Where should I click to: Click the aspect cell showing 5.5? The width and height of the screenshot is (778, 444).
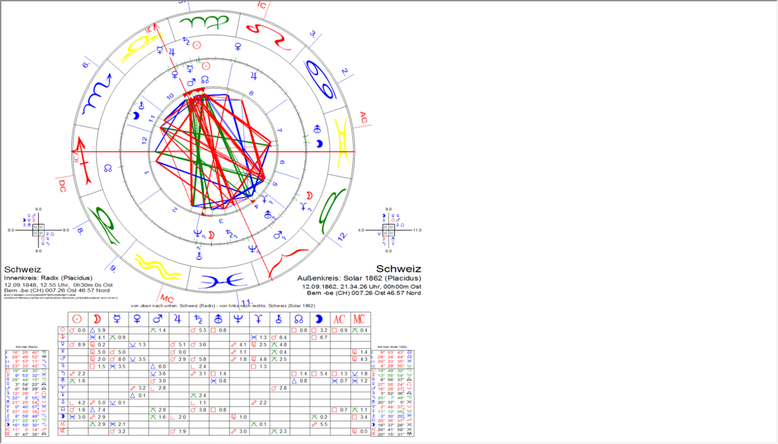coord(319,425)
